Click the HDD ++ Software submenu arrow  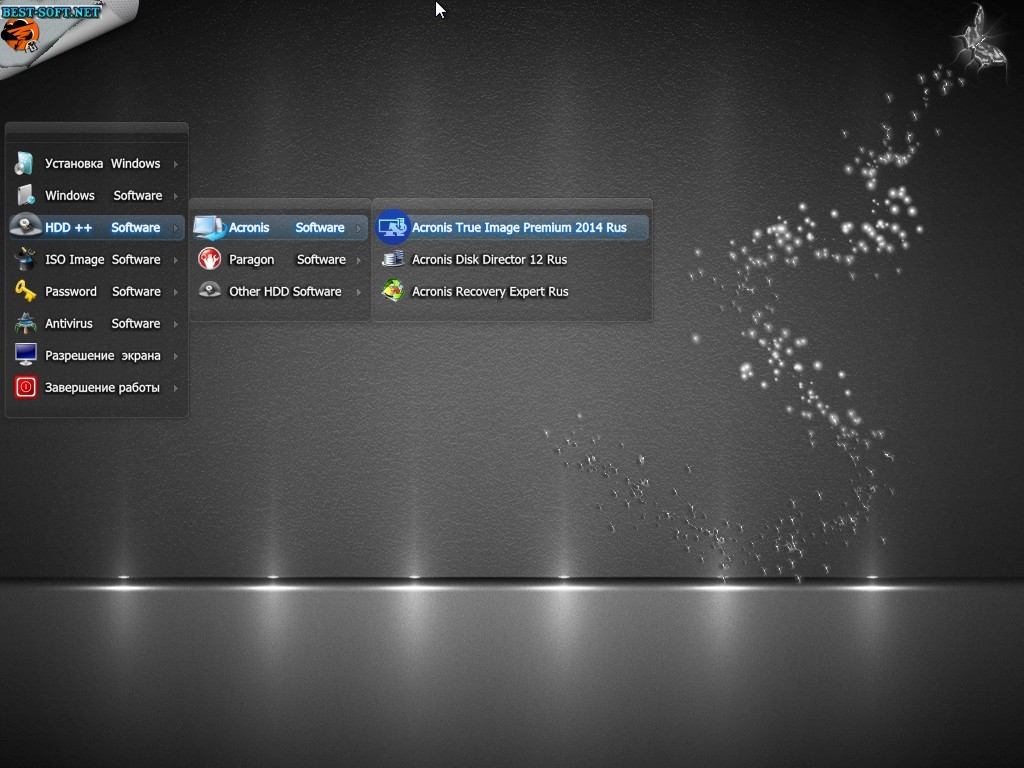pyautogui.click(x=176, y=228)
